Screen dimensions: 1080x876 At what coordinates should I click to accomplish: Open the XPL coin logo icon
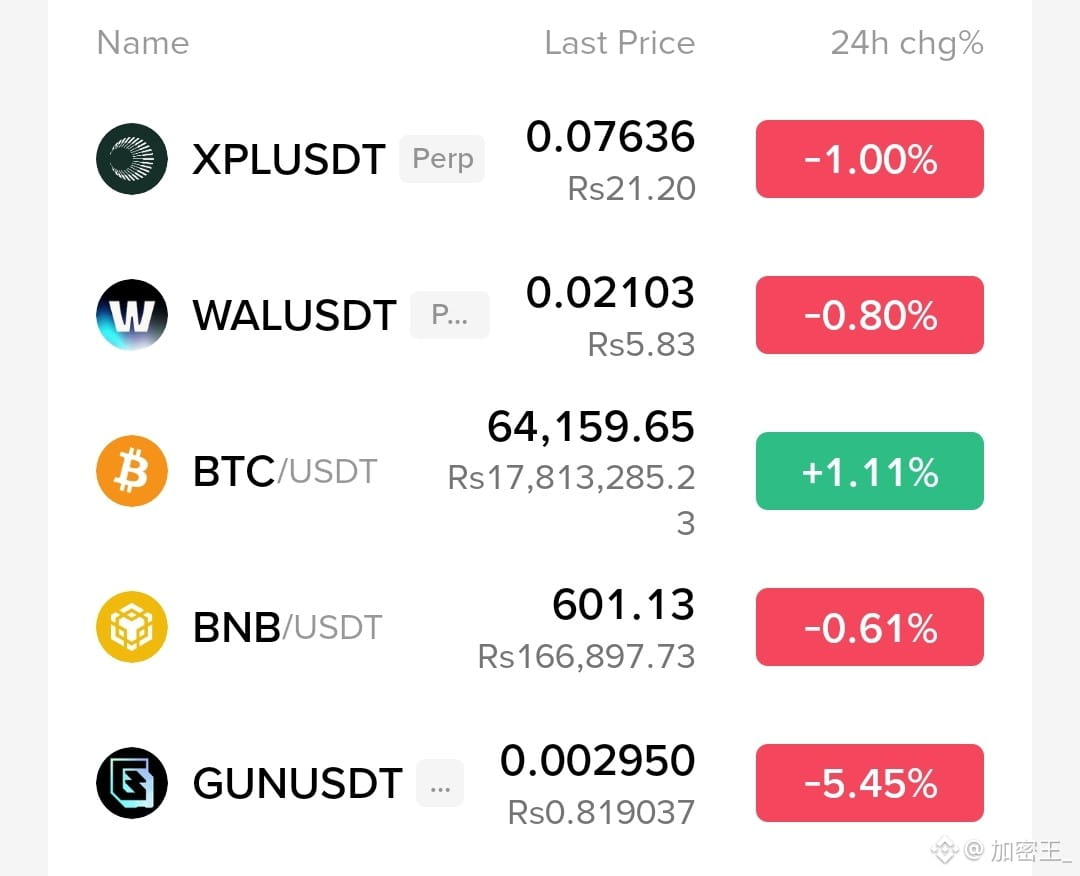click(132, 158)
